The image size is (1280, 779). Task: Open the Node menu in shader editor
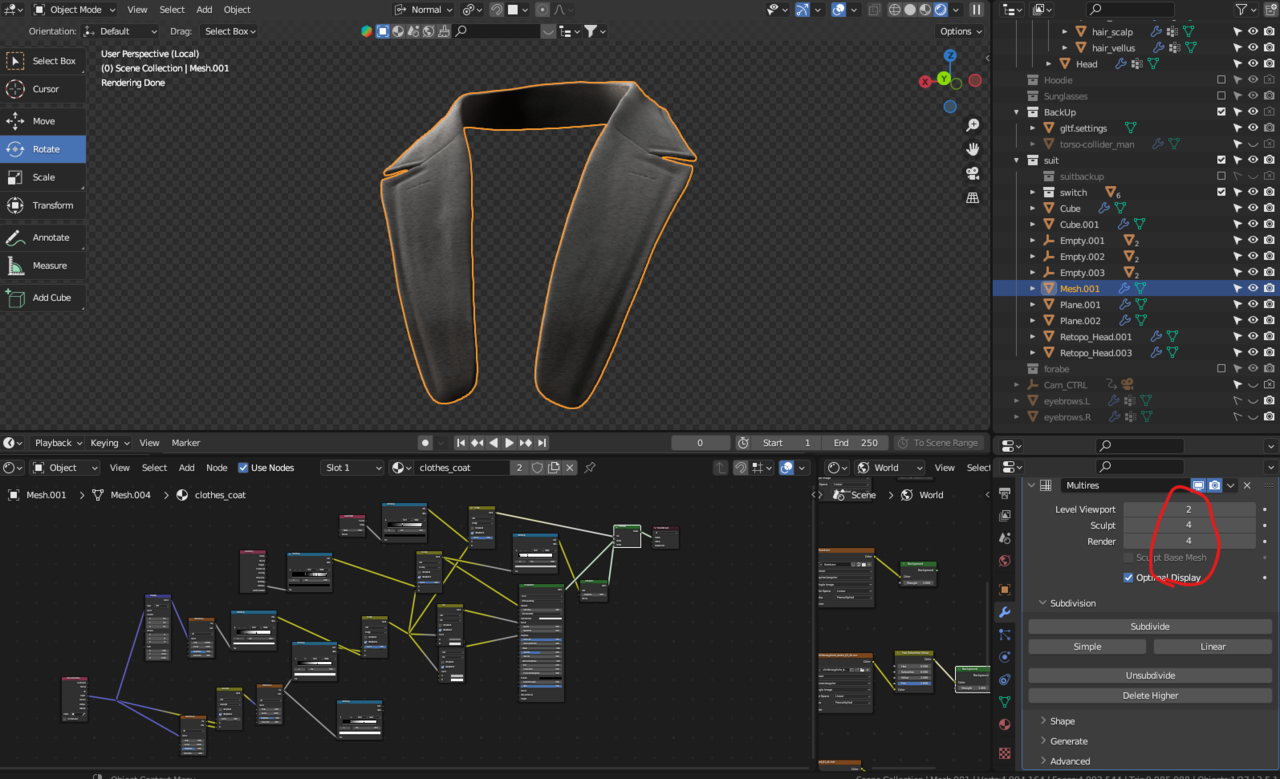coord(217,468)
